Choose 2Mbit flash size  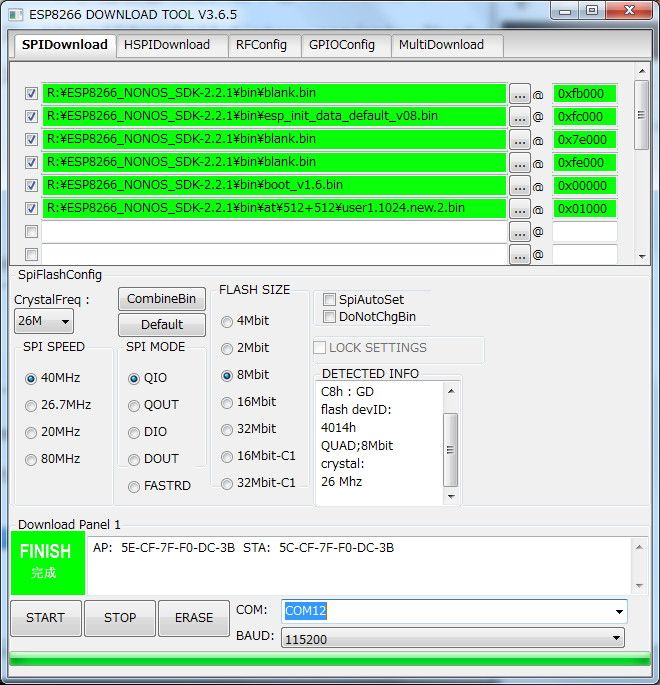[227, 349]
